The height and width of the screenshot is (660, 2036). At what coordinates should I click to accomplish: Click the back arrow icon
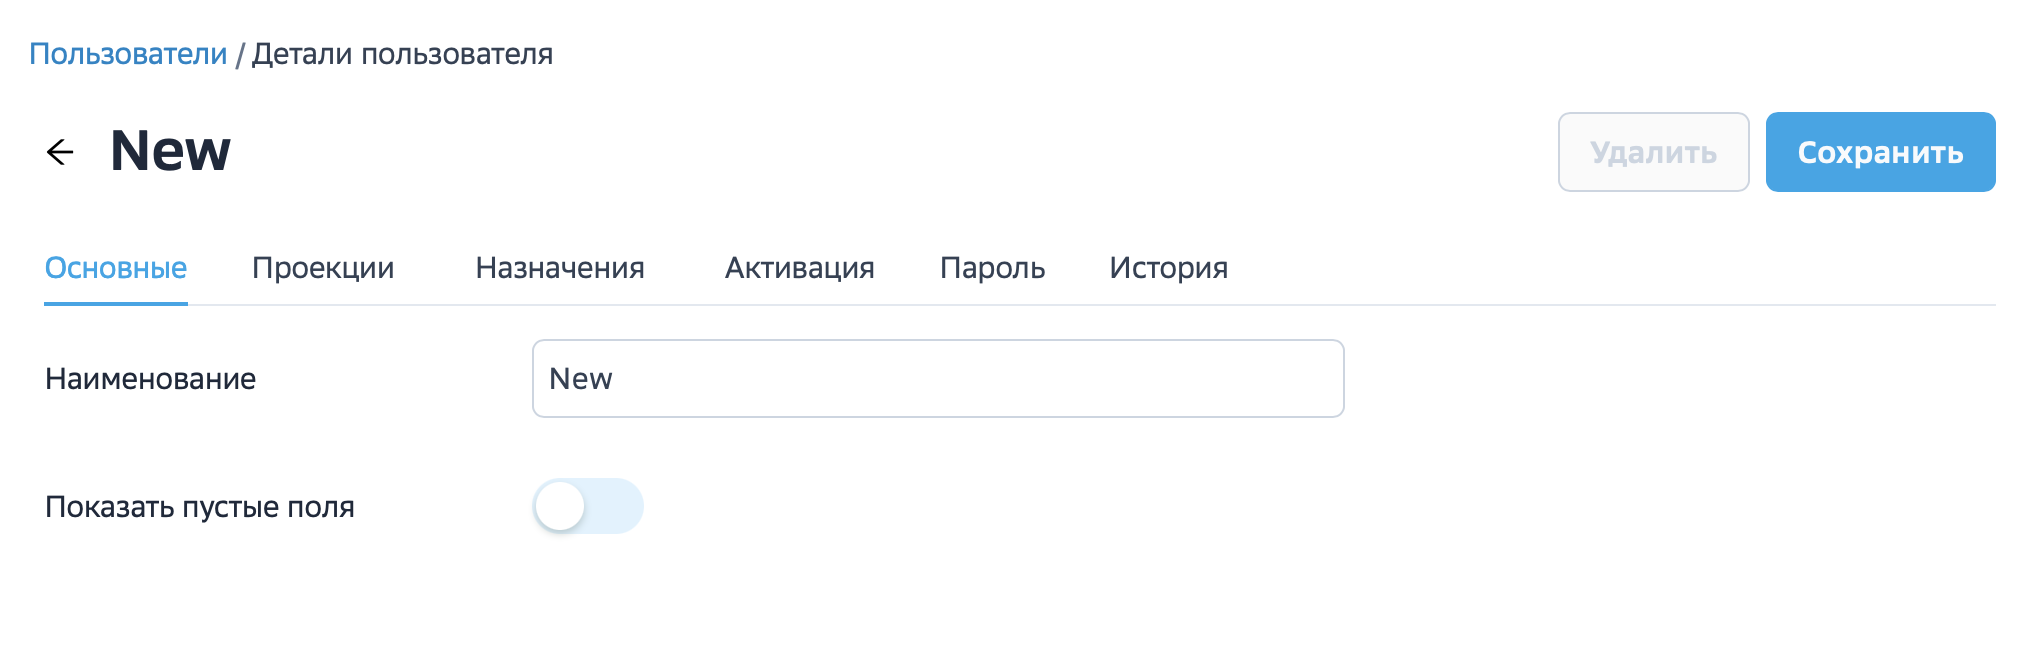[x=60, y=152]
